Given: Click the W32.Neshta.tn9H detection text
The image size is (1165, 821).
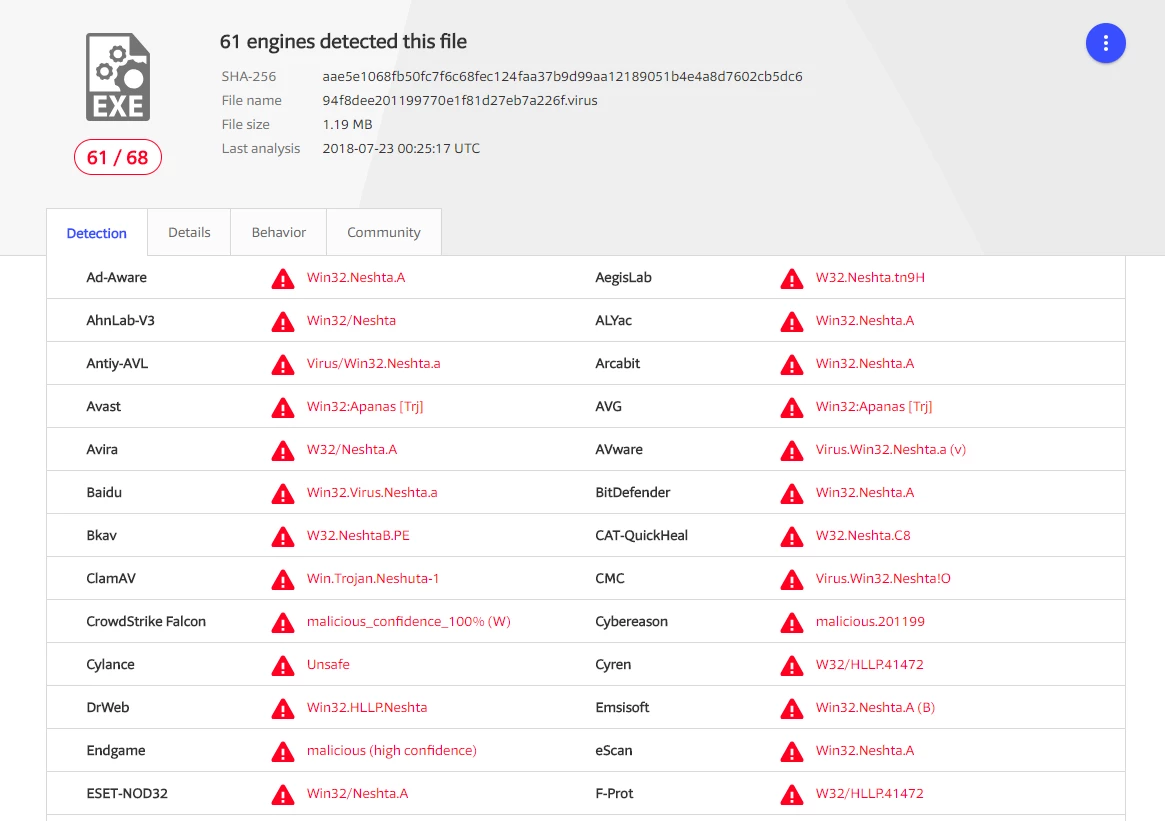Looking at the screenshot, I should point(870,277).
